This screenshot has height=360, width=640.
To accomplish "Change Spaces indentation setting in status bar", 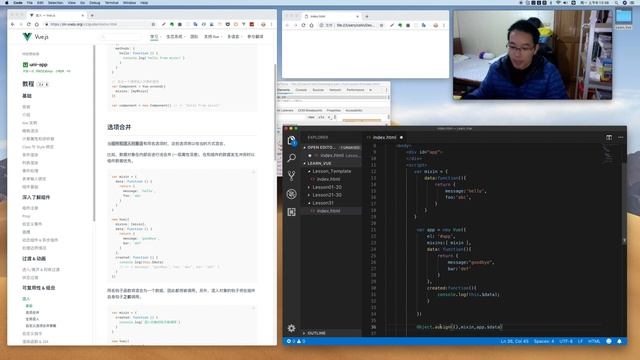I will 544,341.
